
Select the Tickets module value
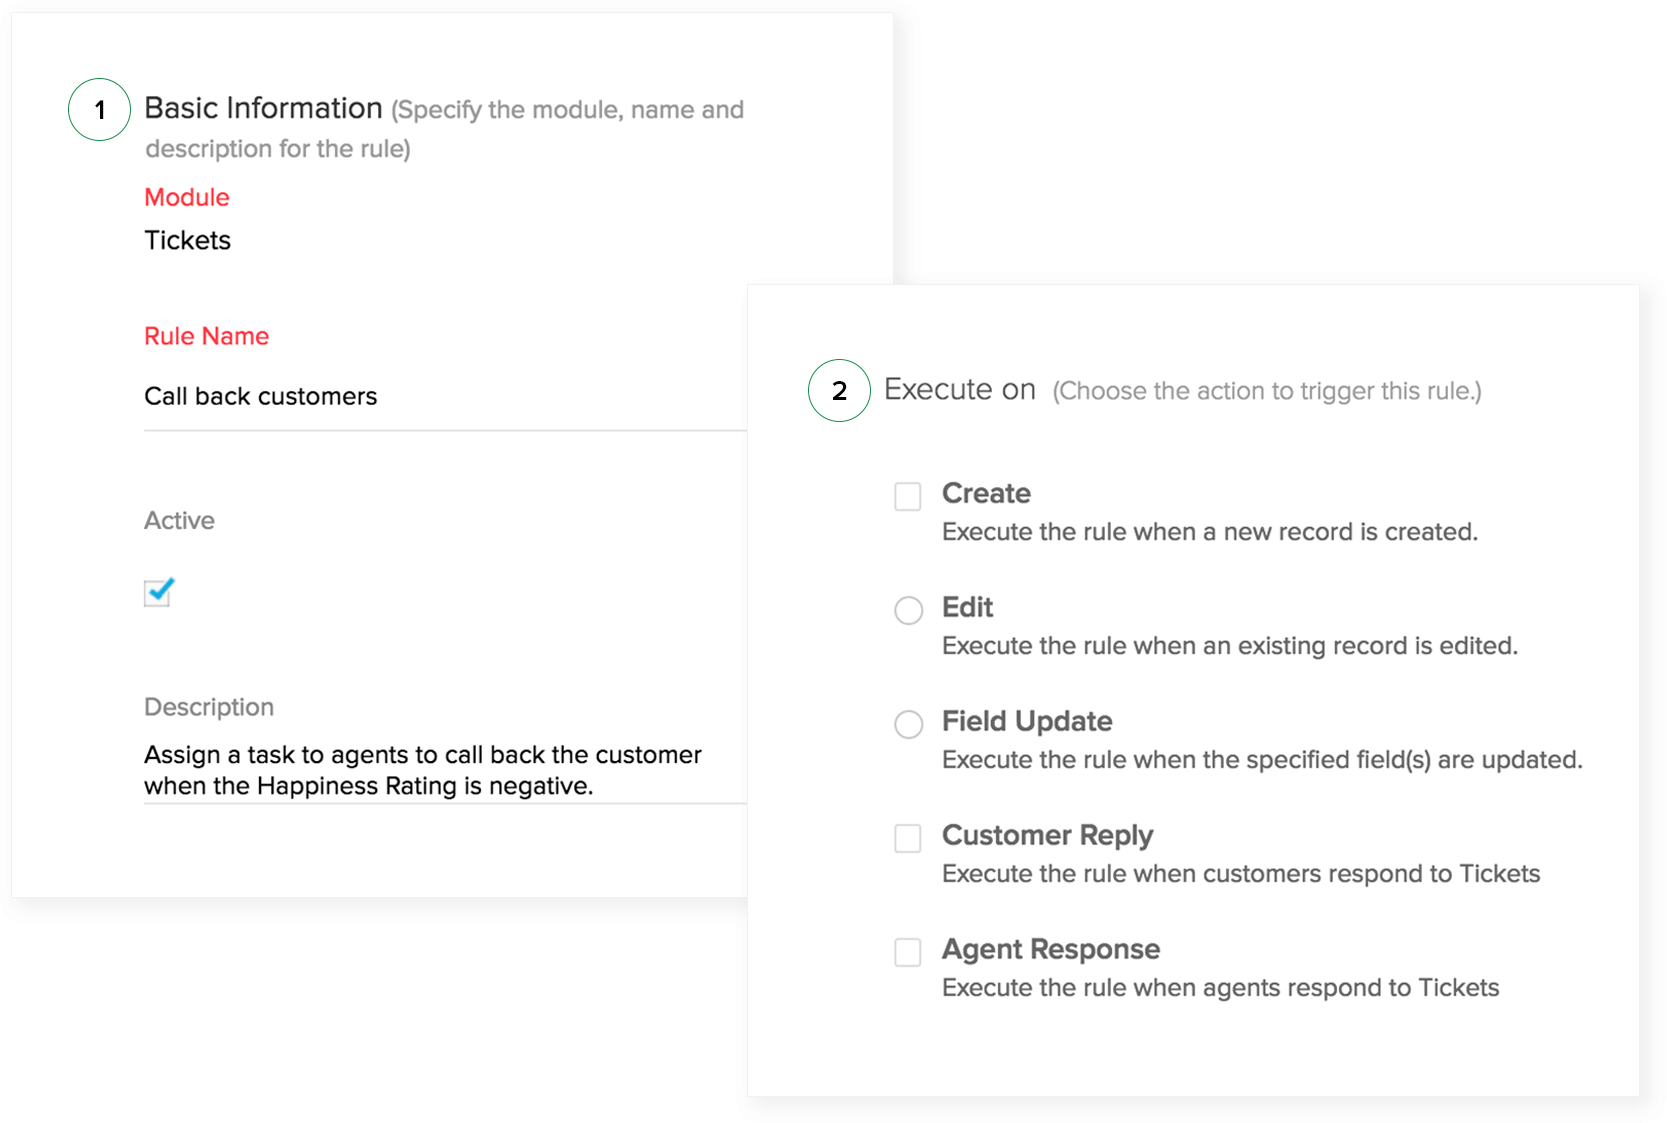[x=187, y=240]
